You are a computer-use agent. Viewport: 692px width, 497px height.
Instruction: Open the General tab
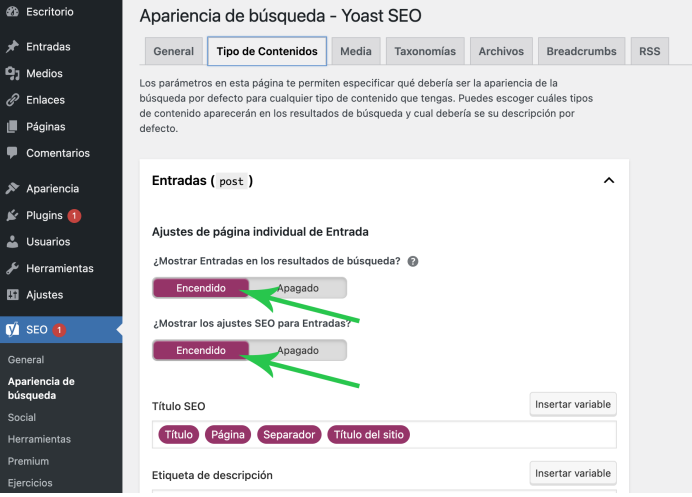pyautogui.click(x=173, y=51)
